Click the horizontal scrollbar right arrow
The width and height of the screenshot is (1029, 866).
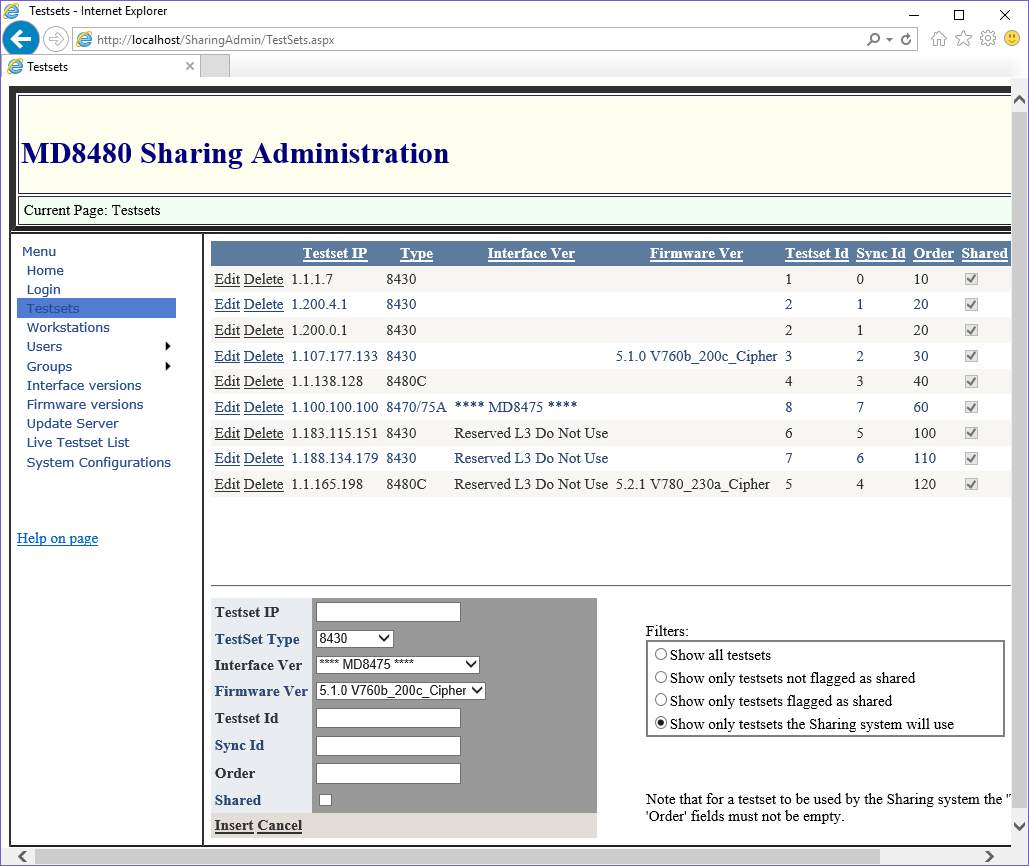[989, 856]
